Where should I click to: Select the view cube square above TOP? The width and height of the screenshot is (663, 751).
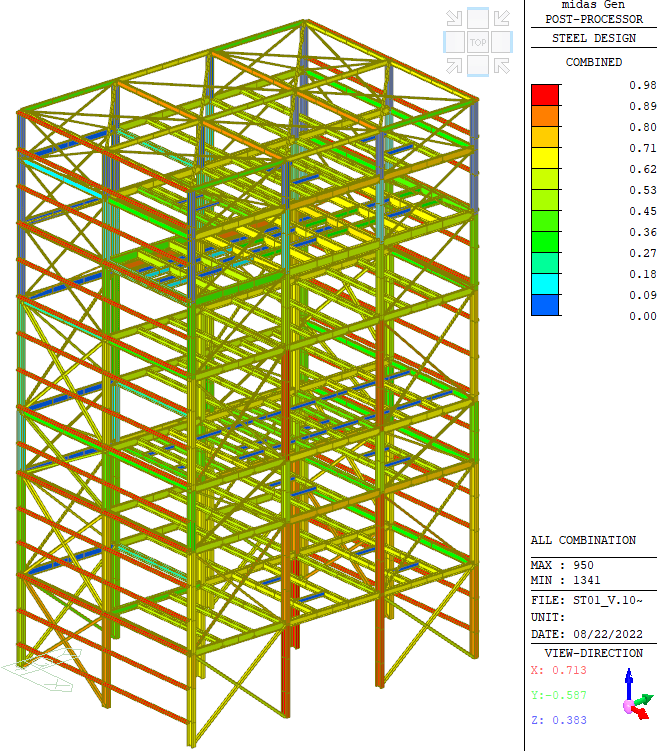click(478, 18)
